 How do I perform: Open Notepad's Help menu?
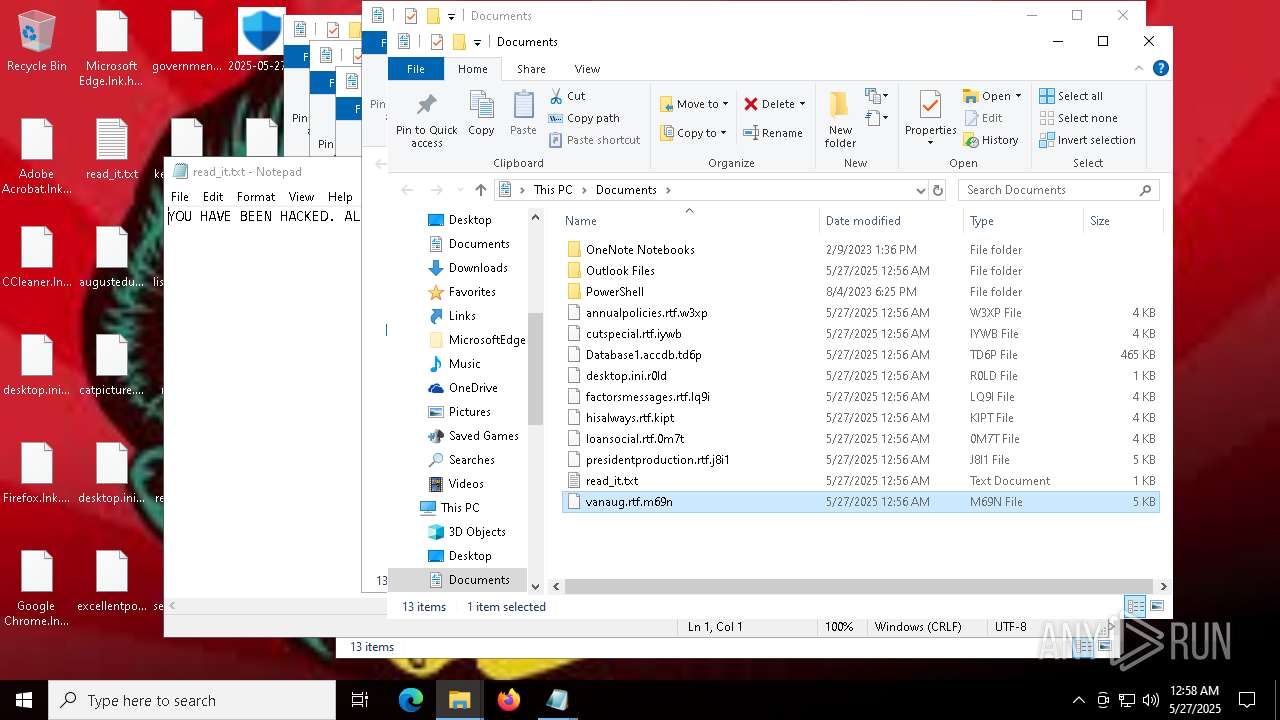340,197
